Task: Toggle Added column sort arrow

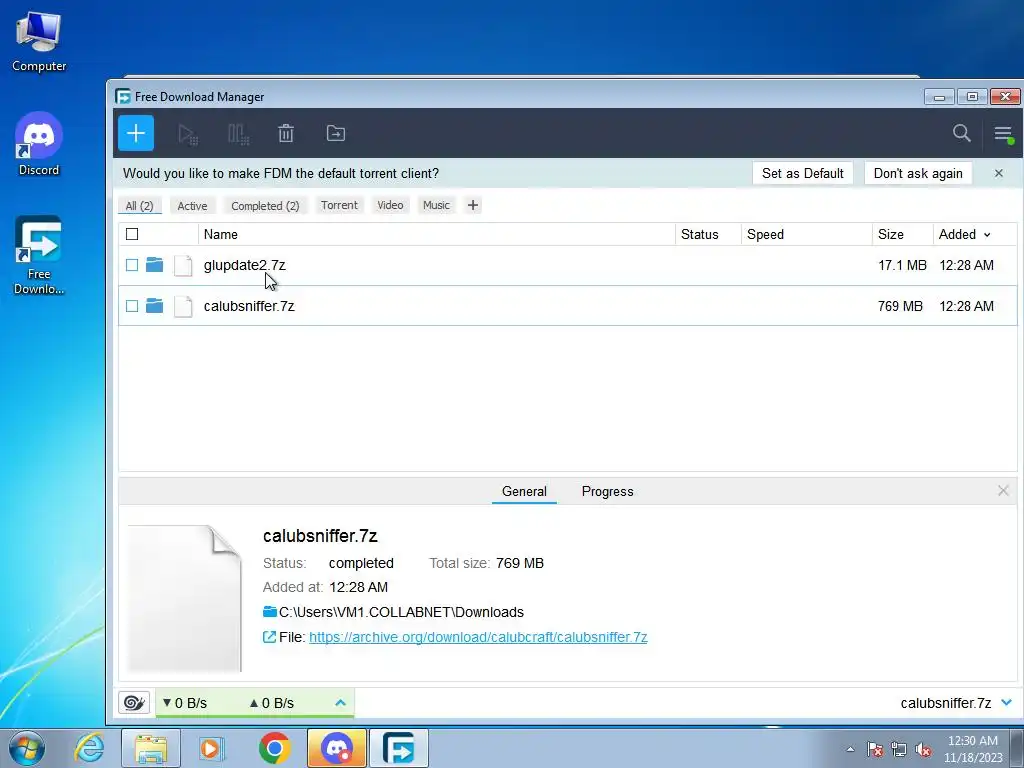Action: click(987, 235)
